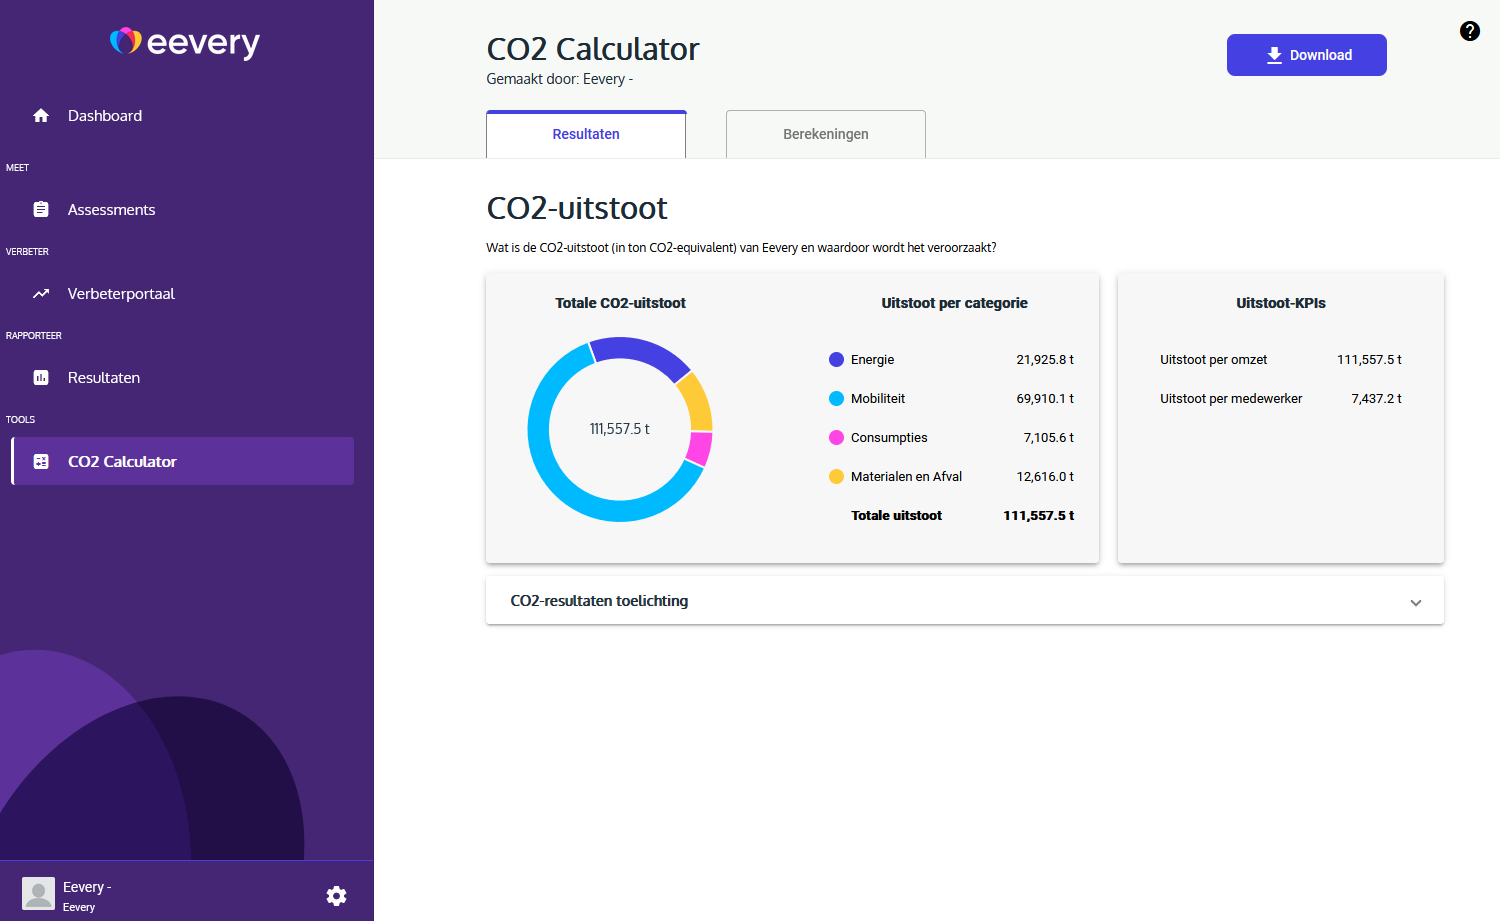
Task: Go to Verbeterportaal in sidebar
Action: pos(121,294)
